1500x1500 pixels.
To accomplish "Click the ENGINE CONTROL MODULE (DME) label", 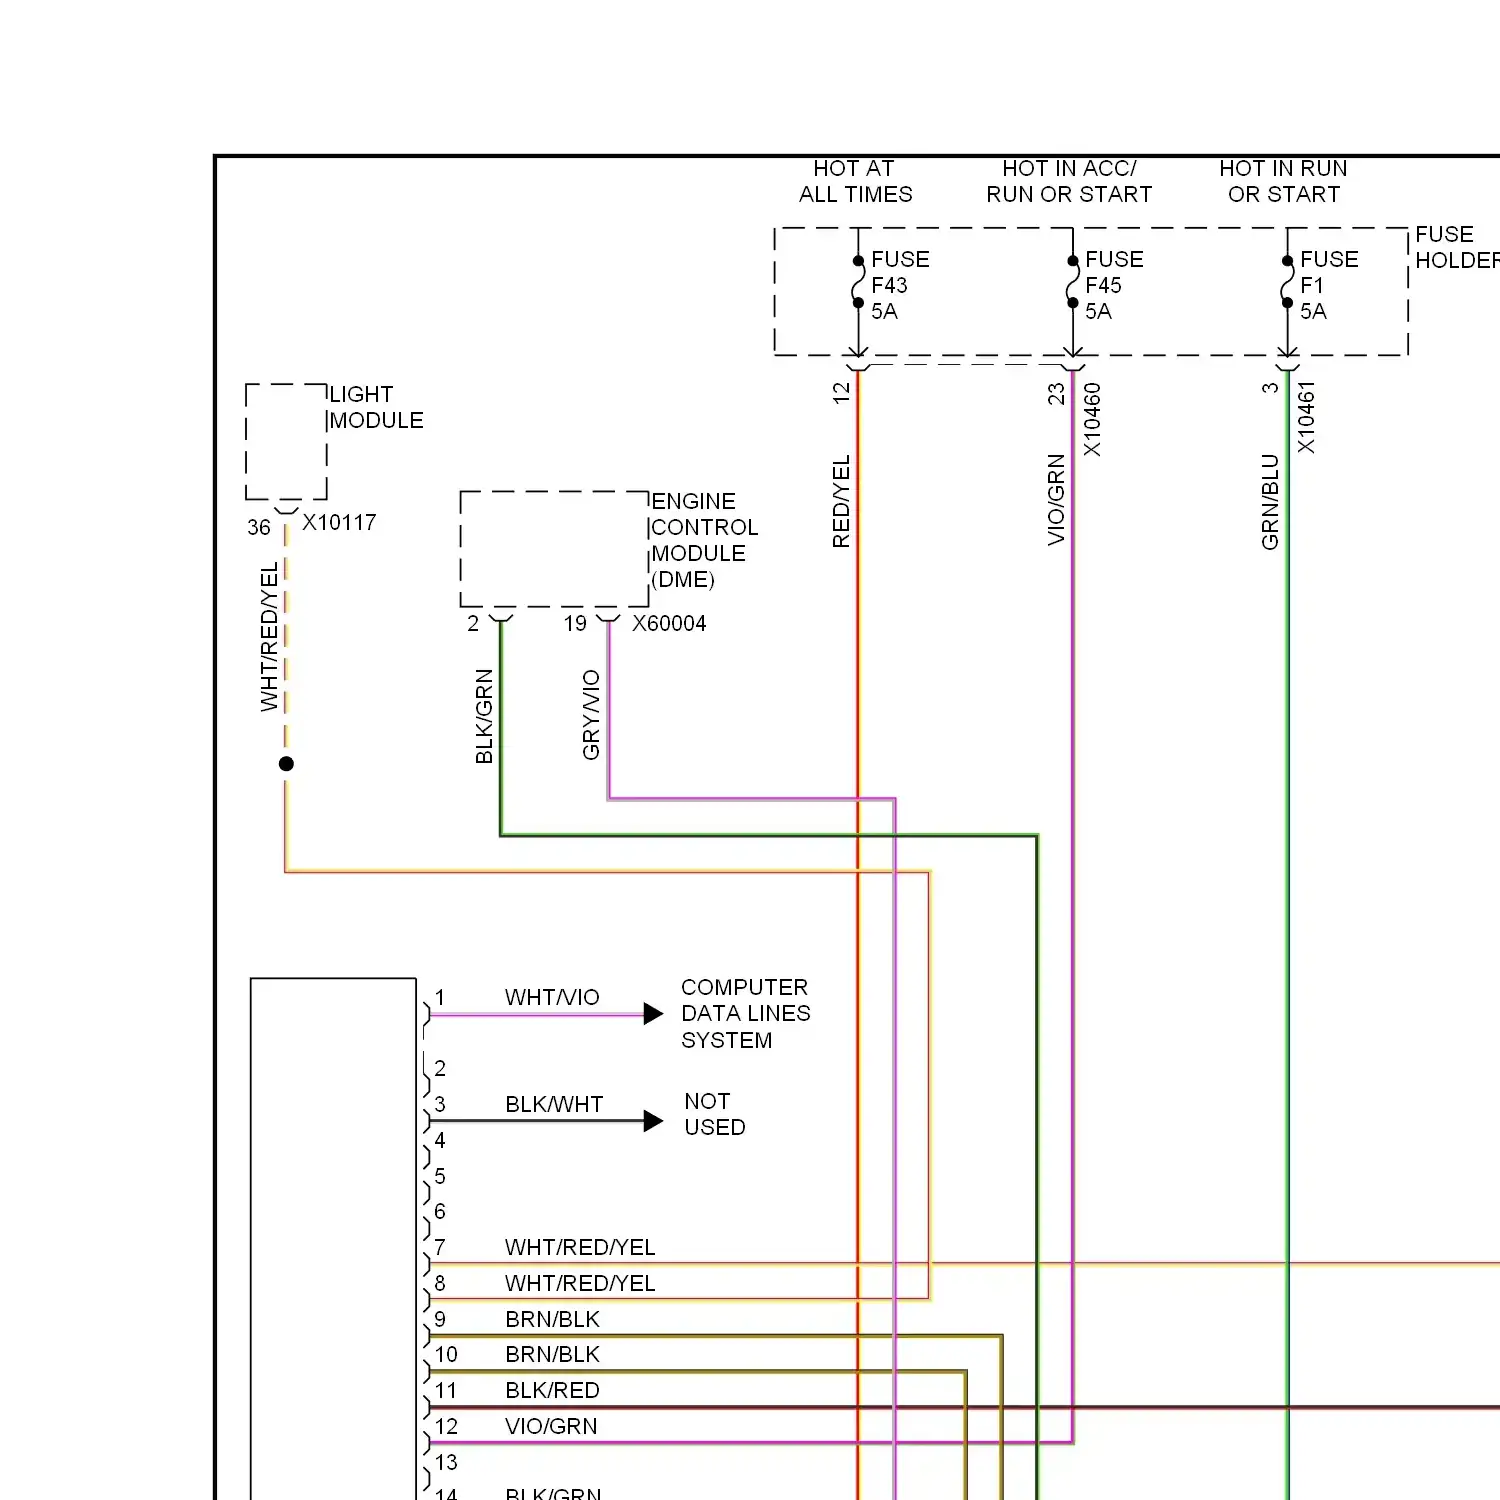I will 704,540.
